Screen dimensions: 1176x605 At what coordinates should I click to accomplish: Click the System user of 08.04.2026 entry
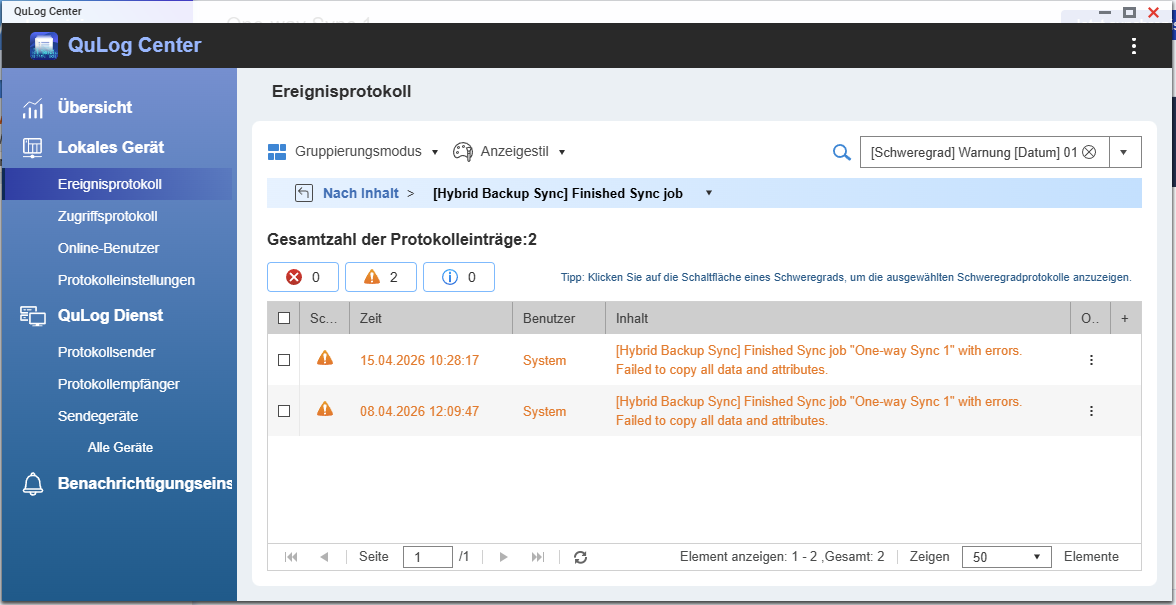[544, 412]
